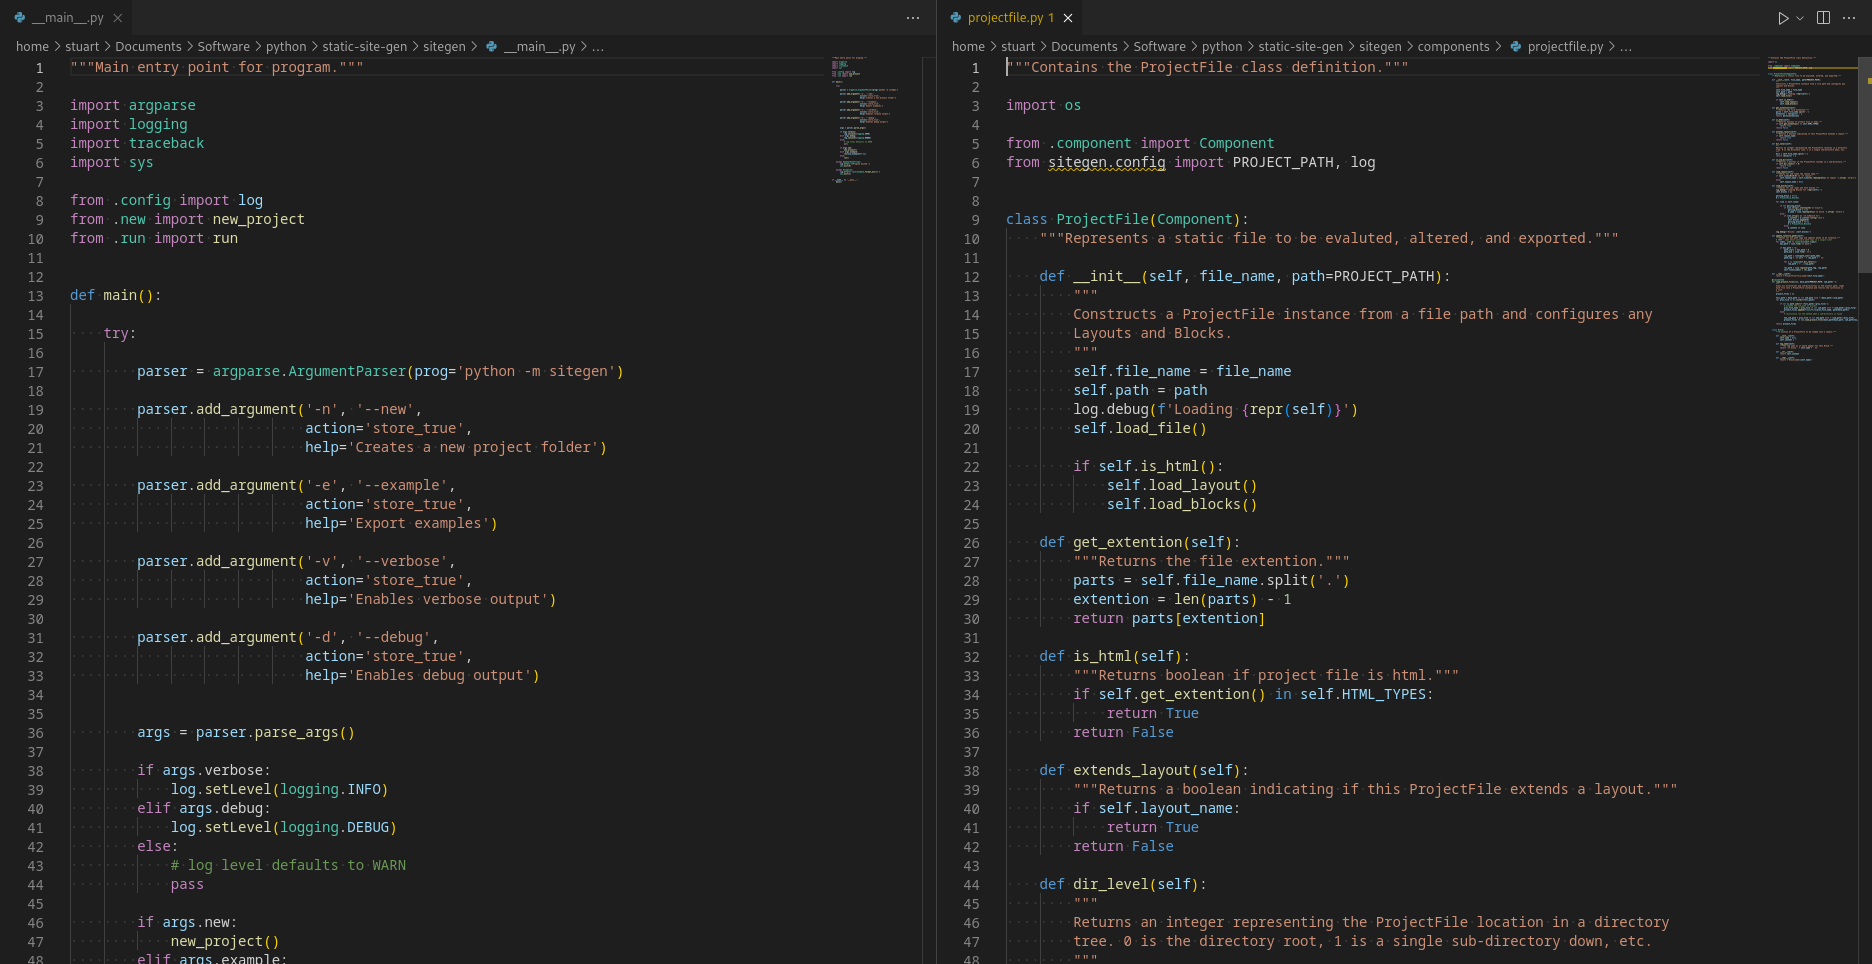Viewport: 1872px width, 964px height.
Task: Click 'from .component import Component' line
Action: [x=1140, y=143]
